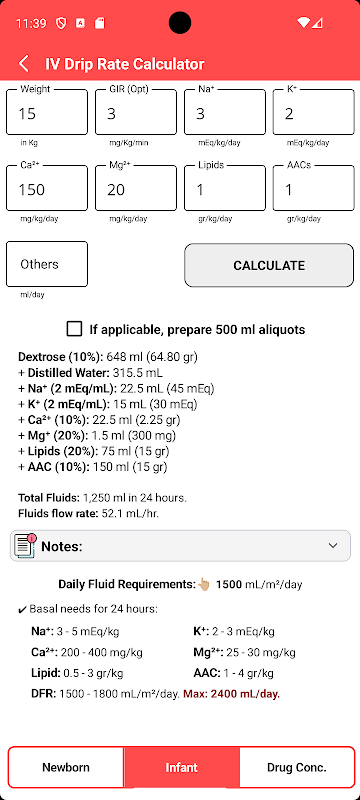Focus the Others ml/day field
Image resolution: width=360 pixels, height=800 pixels.
pyautogui.click(x=47, y=264)
